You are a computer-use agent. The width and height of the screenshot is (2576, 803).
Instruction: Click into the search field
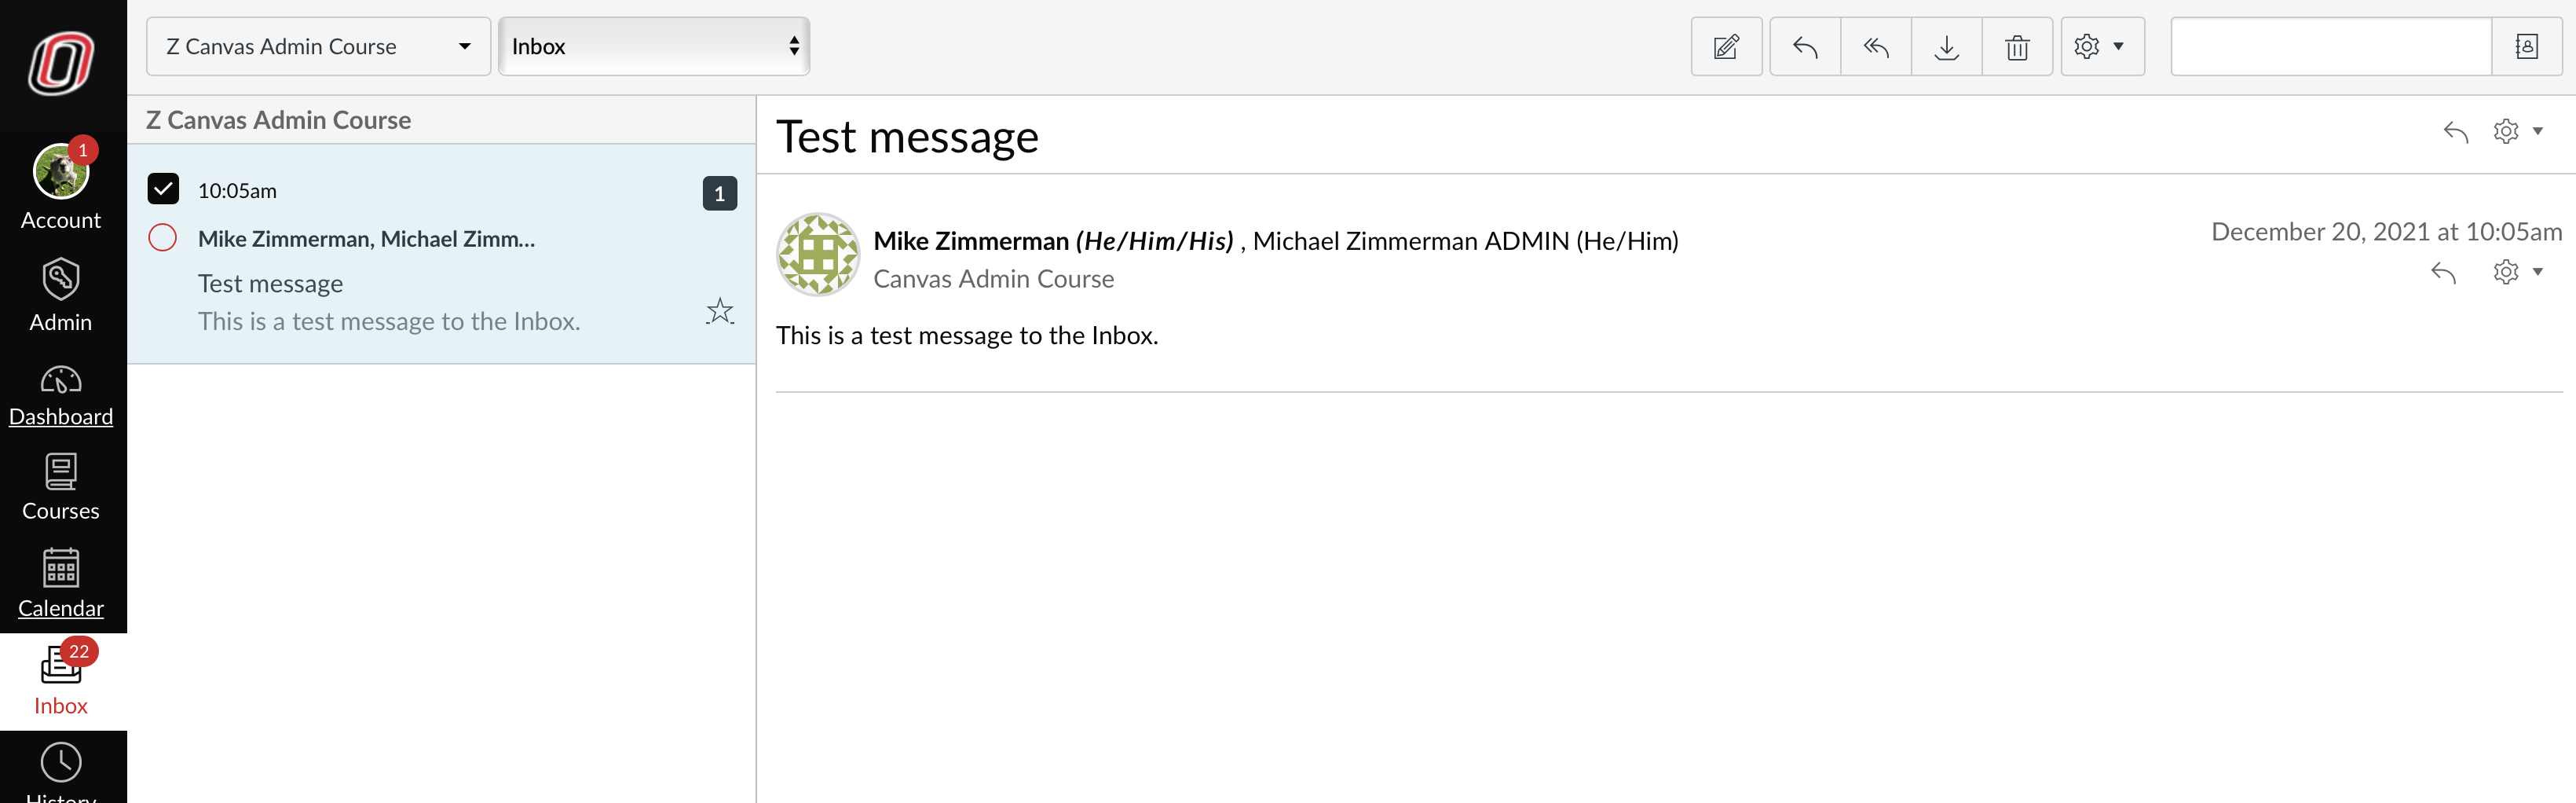[2330, 46]
